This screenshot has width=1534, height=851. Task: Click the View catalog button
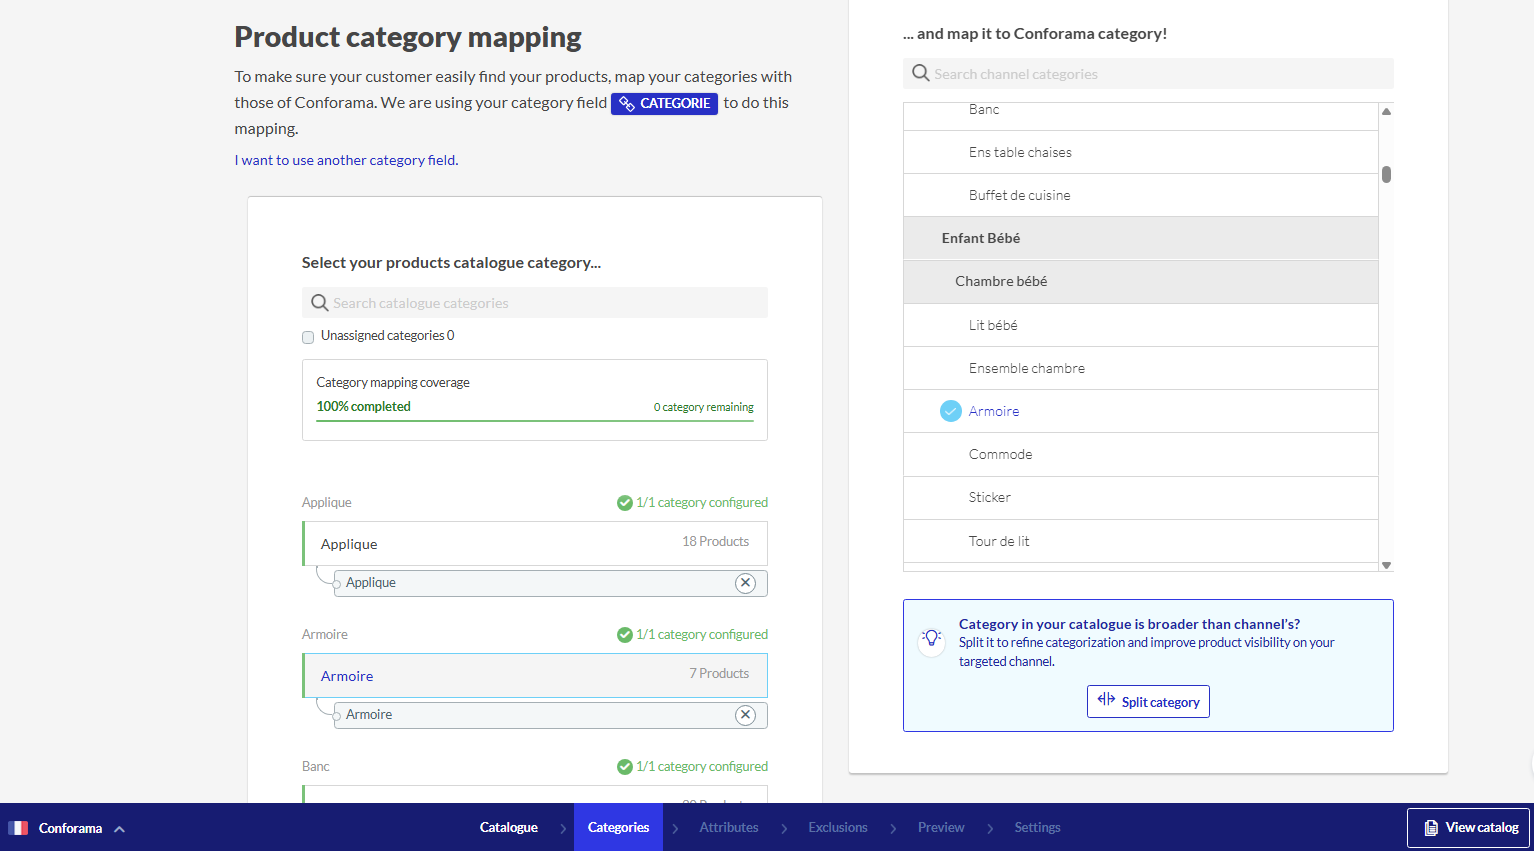[x=1469, y=827]
